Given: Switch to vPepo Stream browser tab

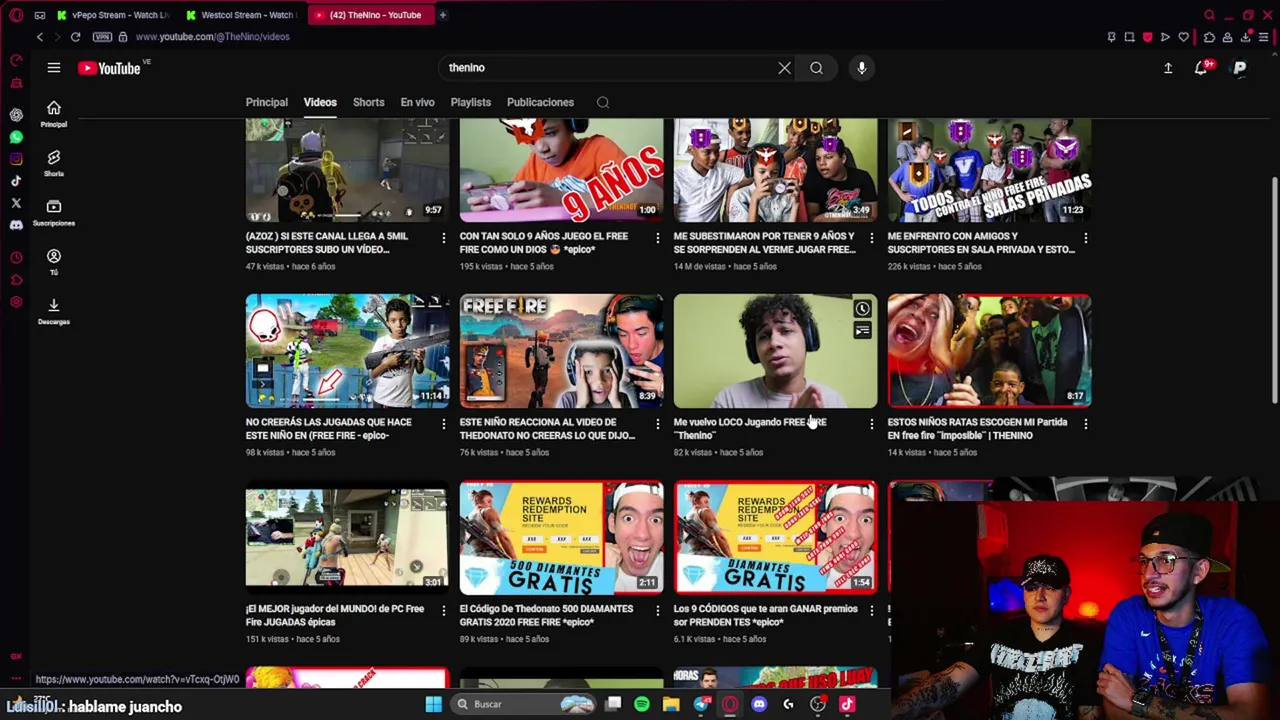Looking at the screenshot, I should (113, 15).
